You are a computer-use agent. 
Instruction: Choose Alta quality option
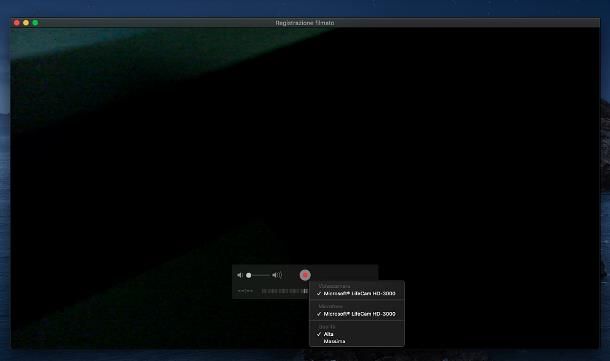pos(357,334)
